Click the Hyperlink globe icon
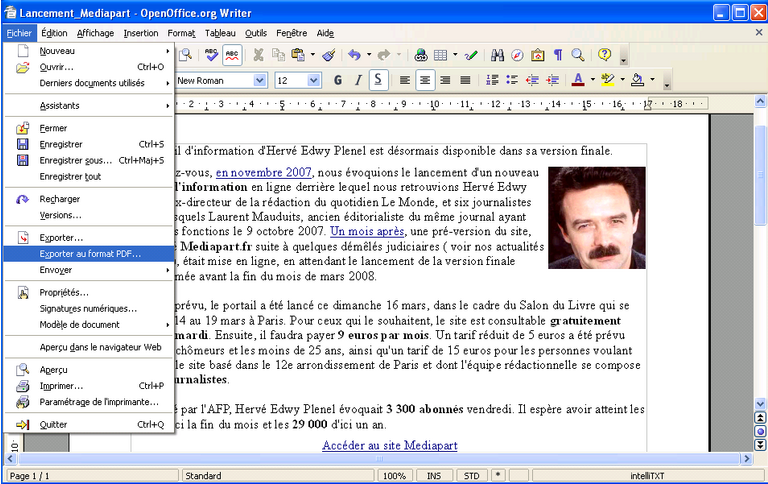This screenshot has height=484, width=768. [x=421, y=55]
